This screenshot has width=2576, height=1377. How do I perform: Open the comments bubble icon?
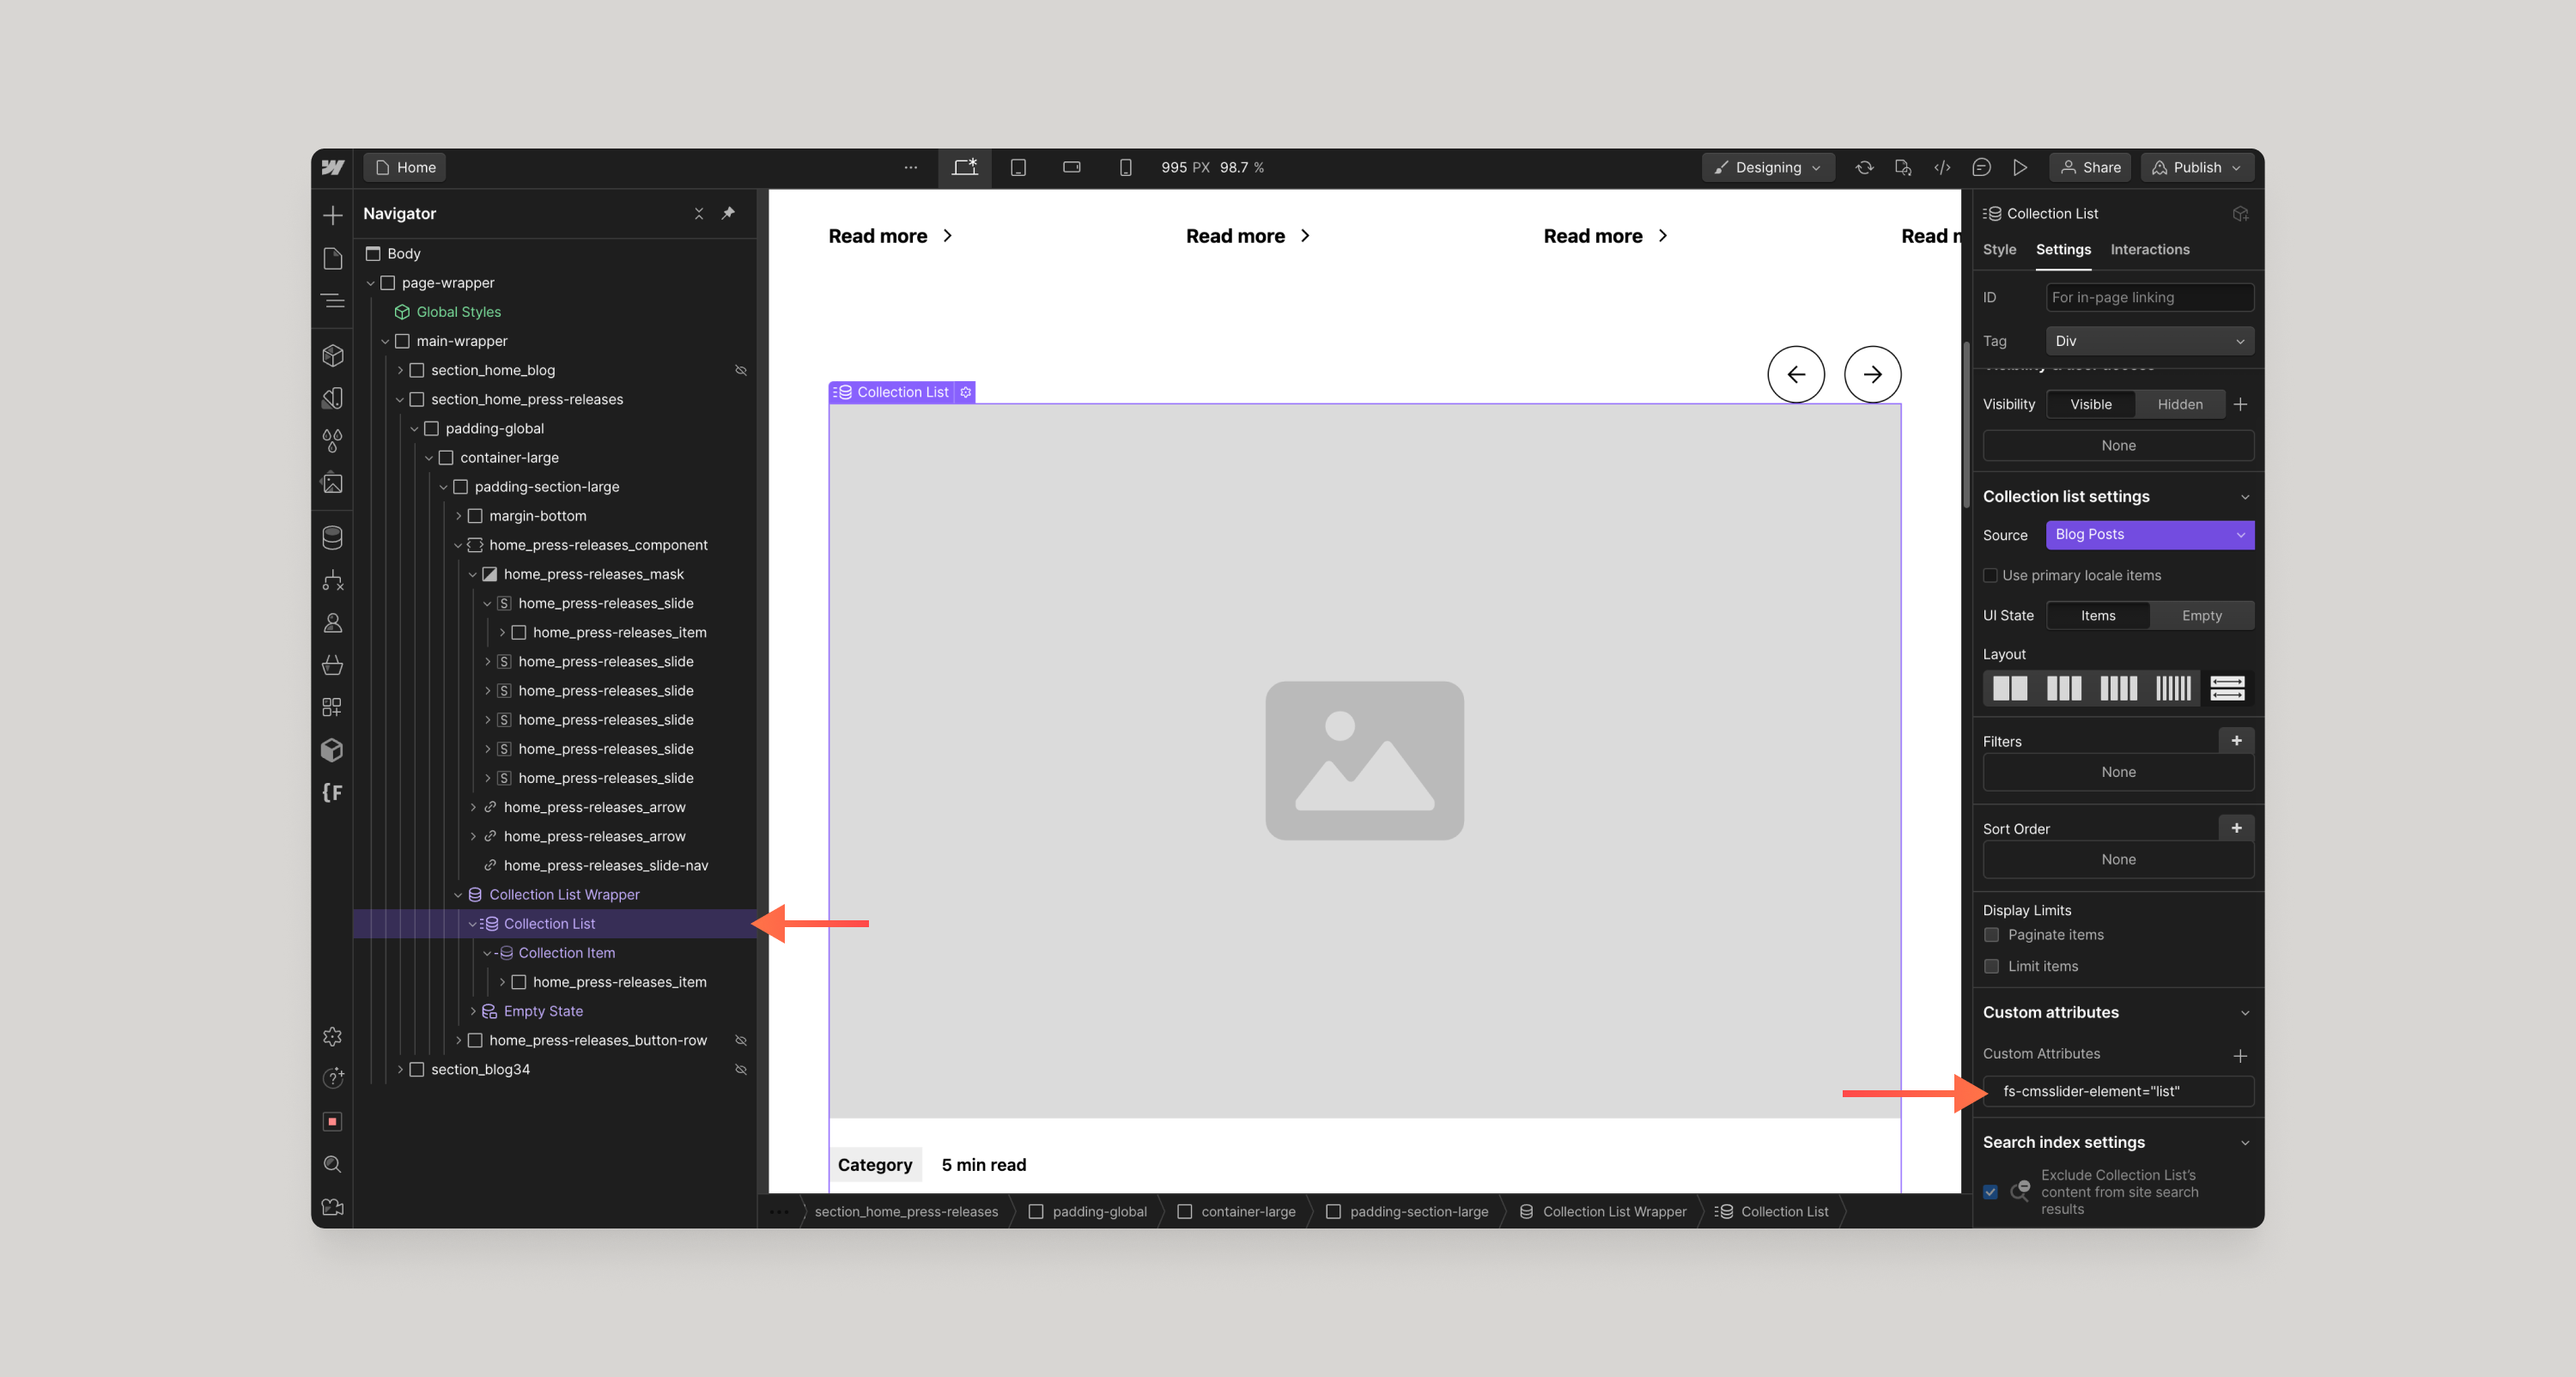1981,167
